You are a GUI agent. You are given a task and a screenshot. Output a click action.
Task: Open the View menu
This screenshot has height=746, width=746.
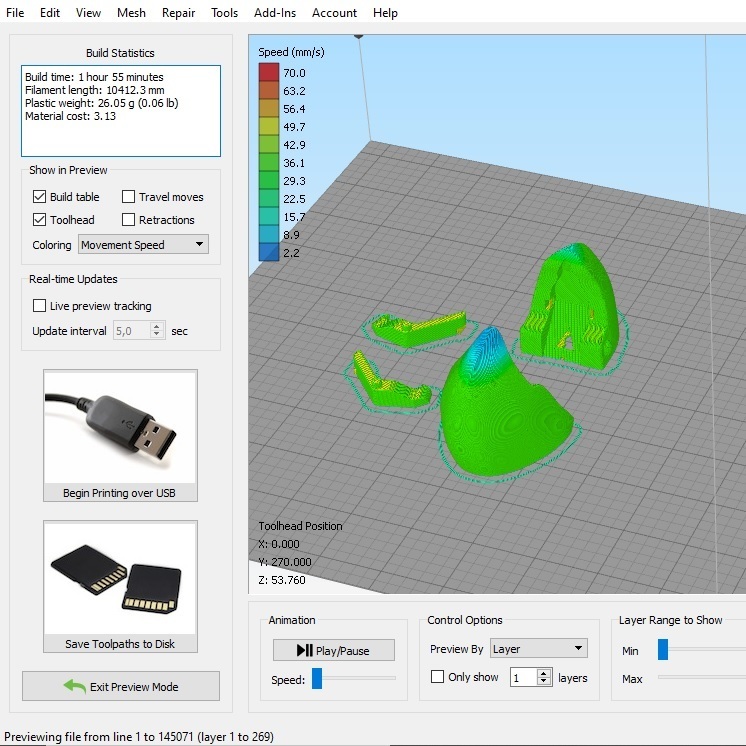[88, 13]
